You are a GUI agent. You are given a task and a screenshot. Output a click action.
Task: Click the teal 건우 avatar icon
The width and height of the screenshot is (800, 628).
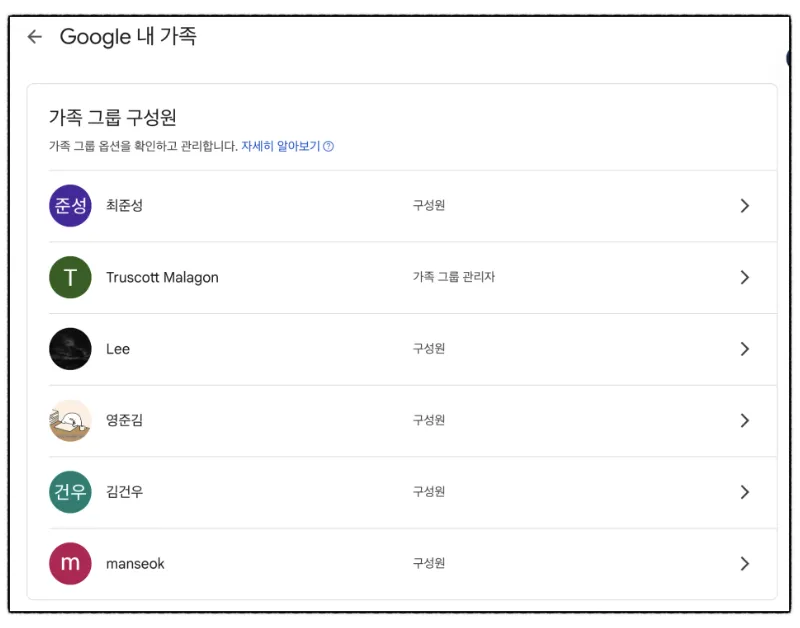70,492
